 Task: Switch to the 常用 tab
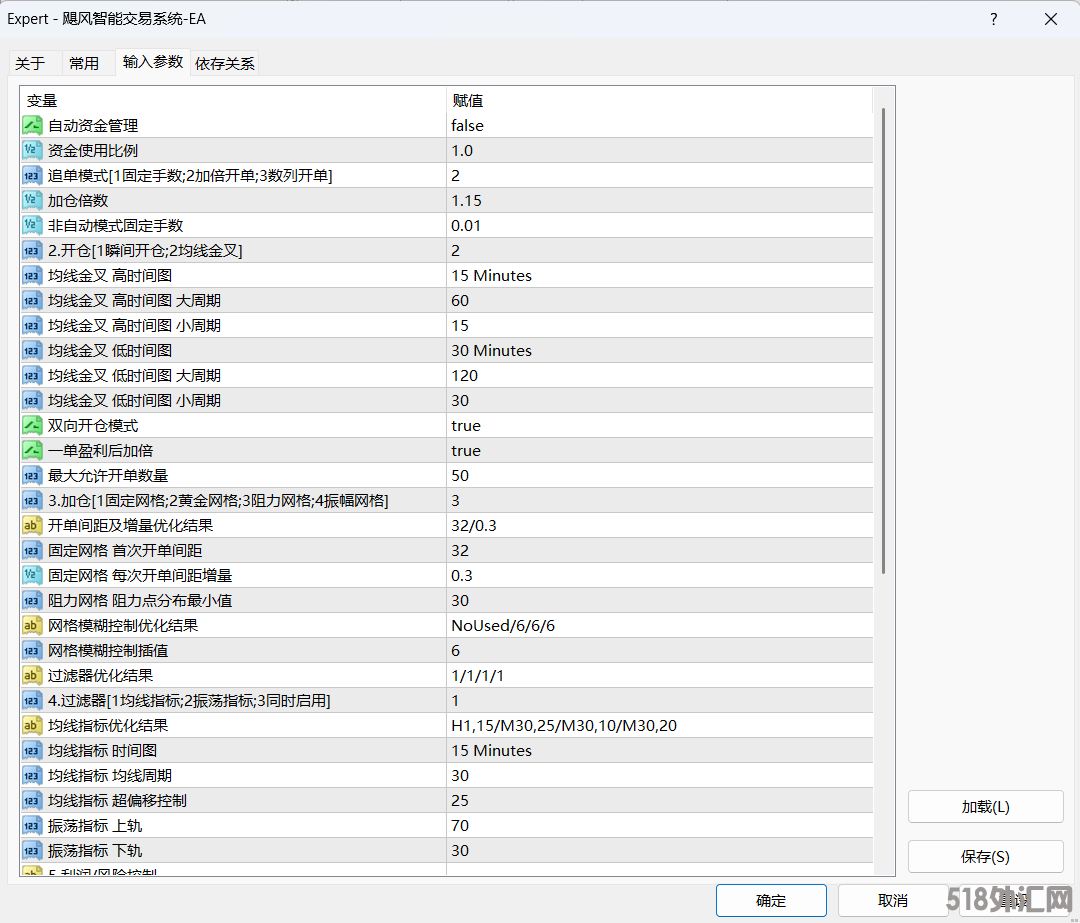tap(84, 64)
